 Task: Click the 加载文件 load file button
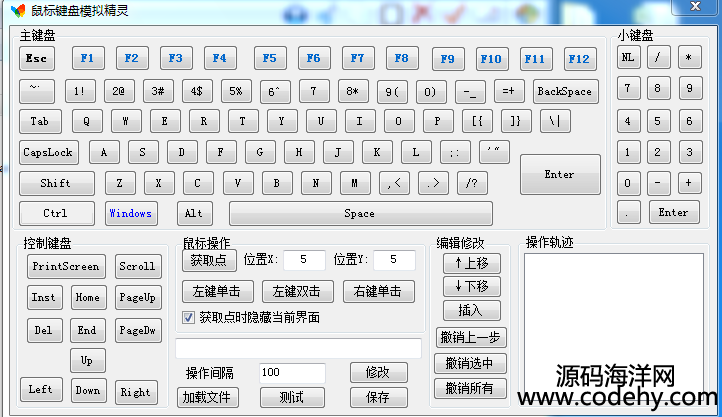[x=206, y=397]
